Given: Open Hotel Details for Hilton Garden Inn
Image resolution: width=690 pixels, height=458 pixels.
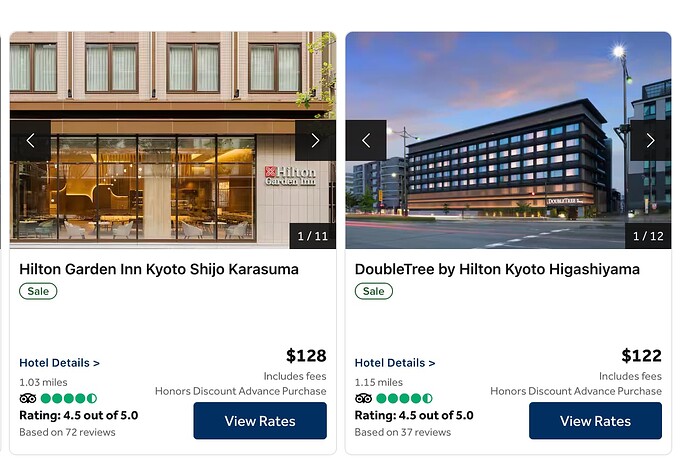Looking at the screenshot, I should pyautogui.click(x=59, y=363).
